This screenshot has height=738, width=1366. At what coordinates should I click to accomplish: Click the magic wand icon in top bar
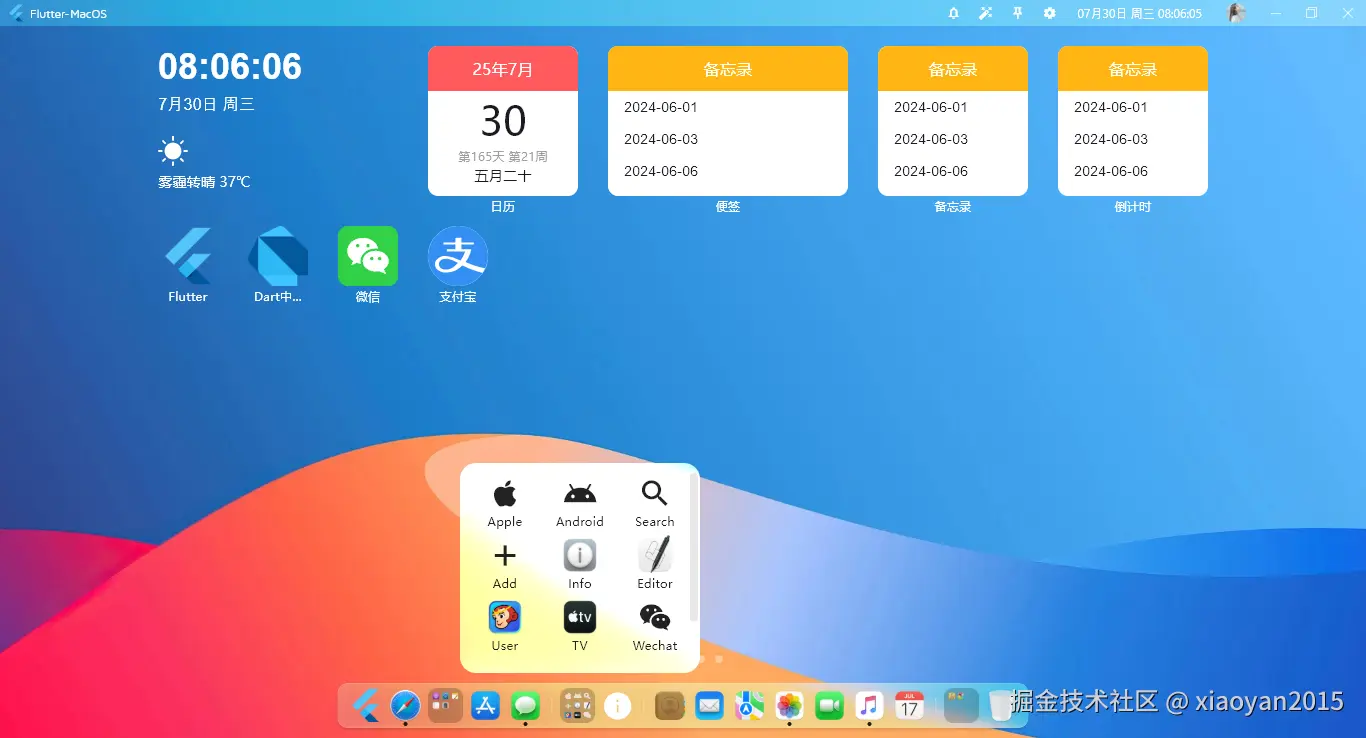(986, 13)
